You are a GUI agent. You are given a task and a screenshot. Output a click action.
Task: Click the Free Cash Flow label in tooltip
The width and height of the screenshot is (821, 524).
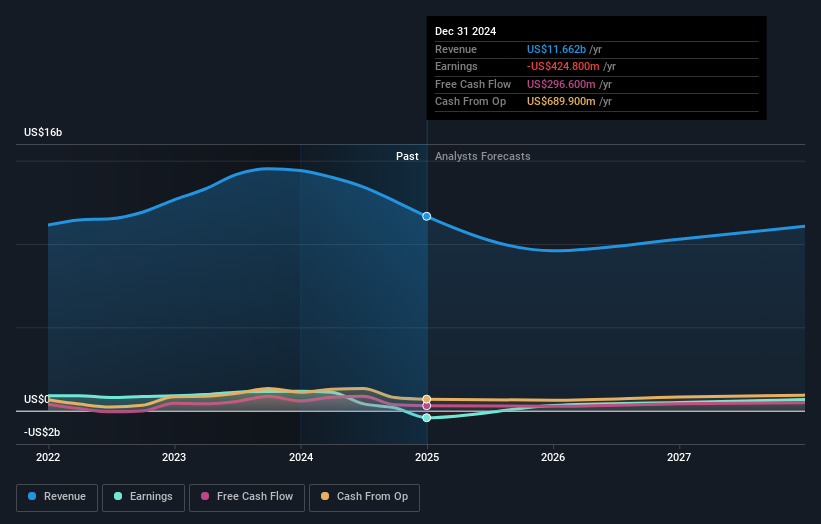(473, 84)
